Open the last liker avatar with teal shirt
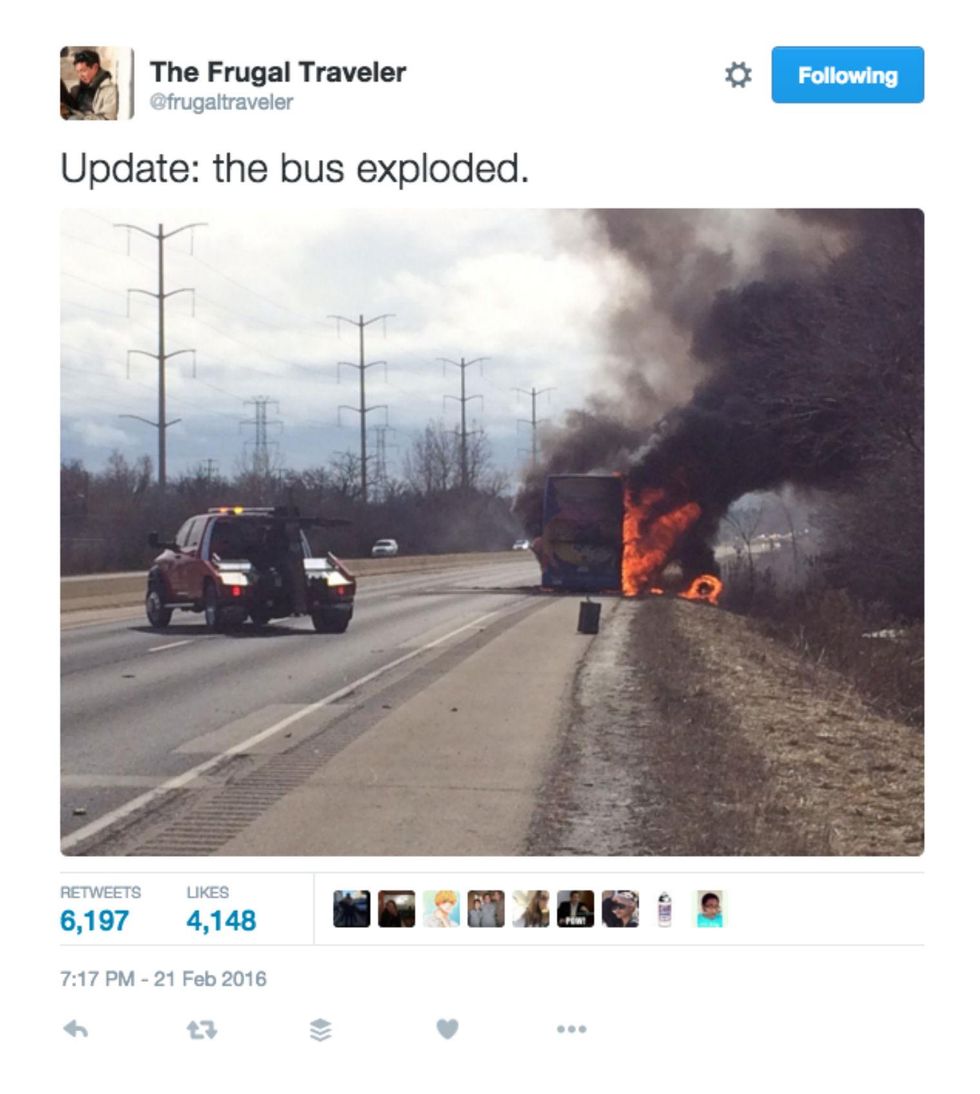980x1094 pixels. point(710,909)
